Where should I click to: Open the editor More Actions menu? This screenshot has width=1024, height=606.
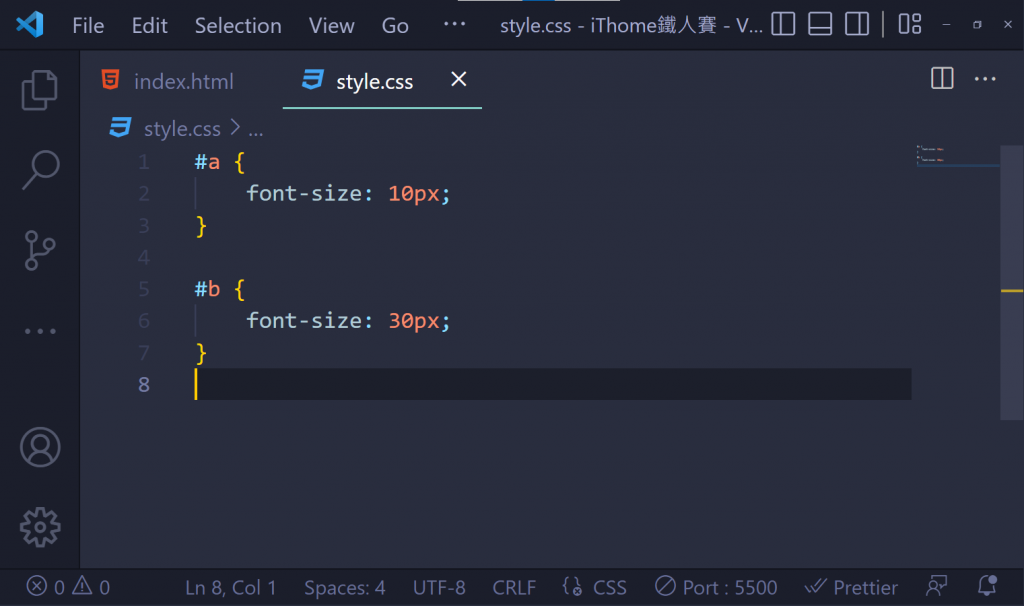point(985,79)
